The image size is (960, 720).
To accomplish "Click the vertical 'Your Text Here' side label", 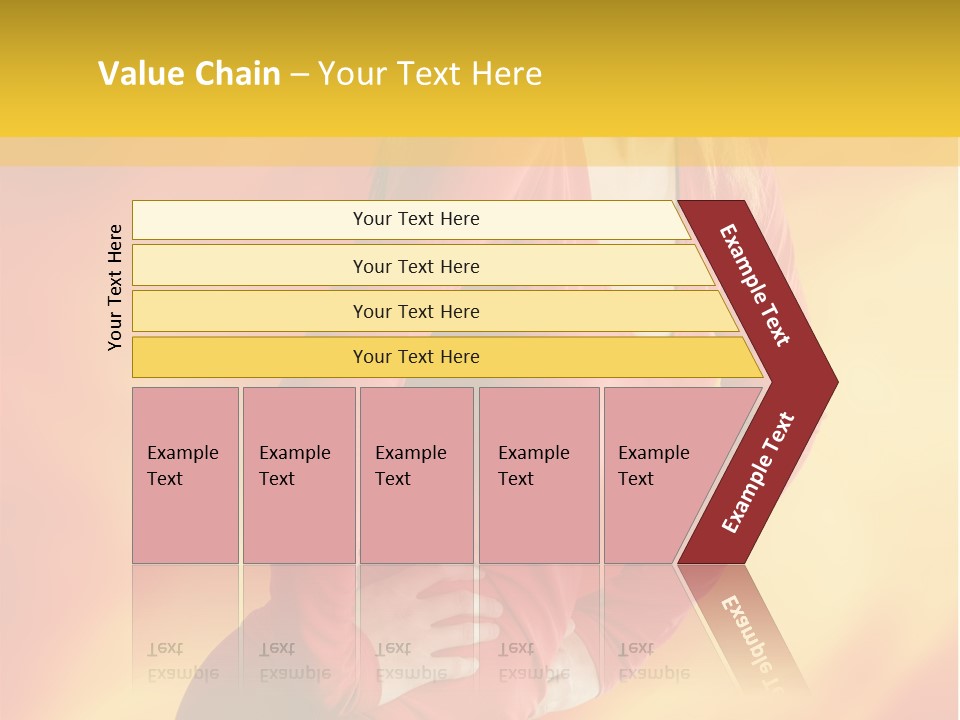I will (x=115, y=287).
